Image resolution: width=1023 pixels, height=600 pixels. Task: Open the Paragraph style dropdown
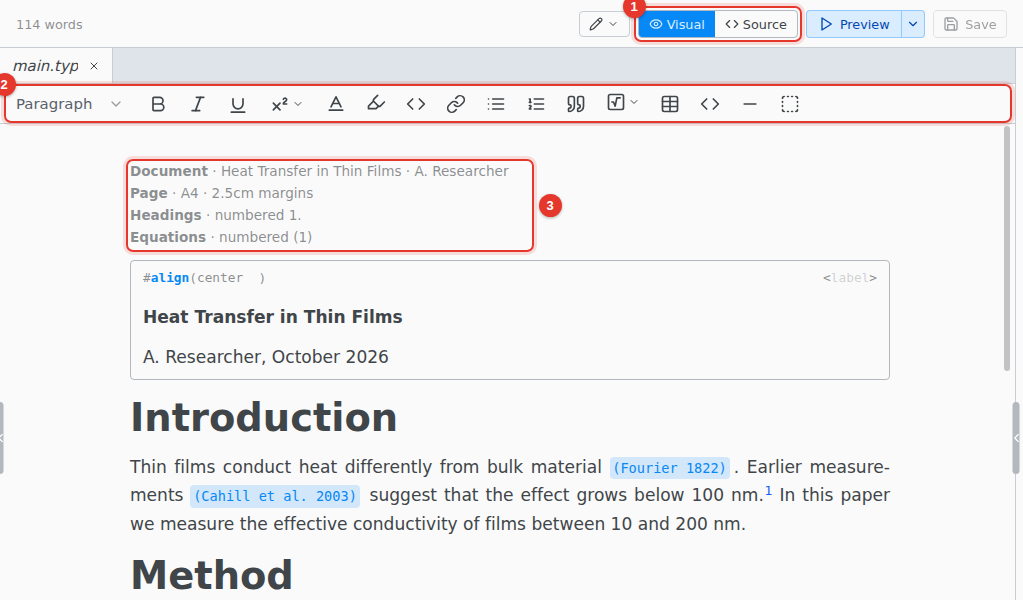[x=69, y=104]
